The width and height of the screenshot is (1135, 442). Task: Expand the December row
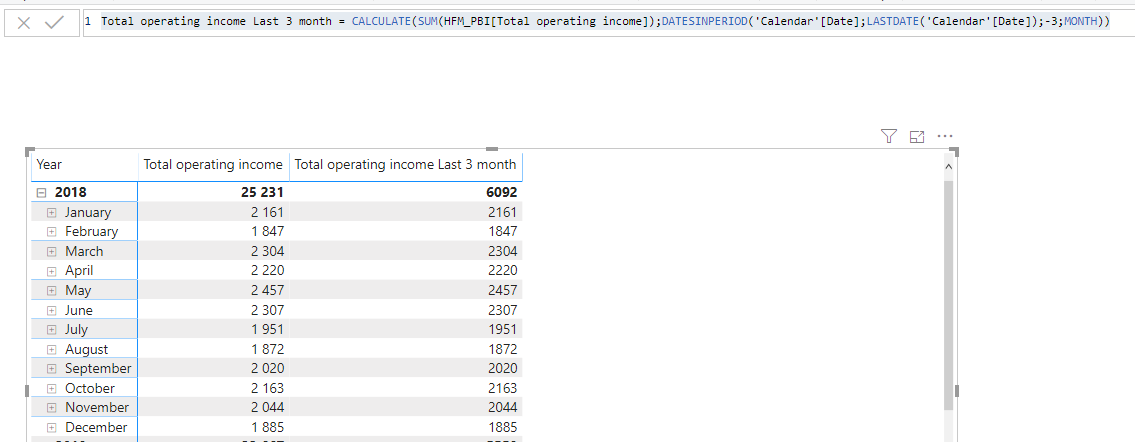click(51, 428)
